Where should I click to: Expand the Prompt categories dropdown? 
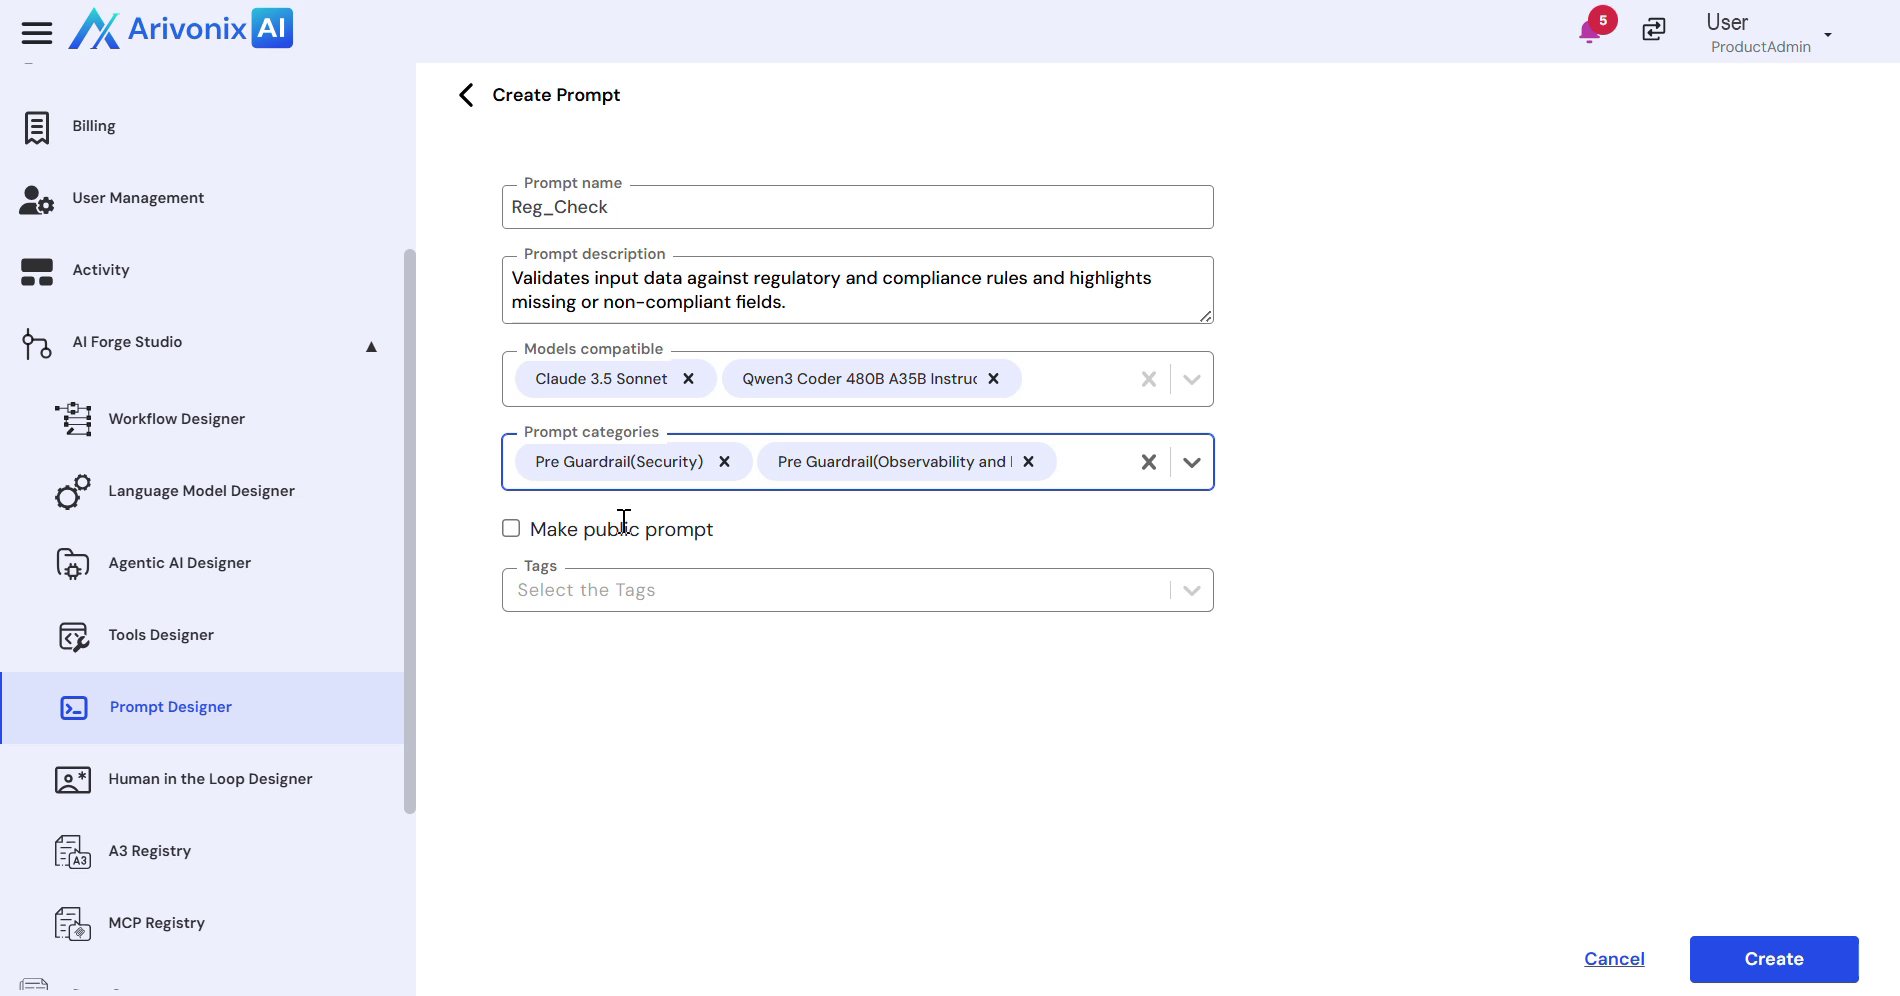click(x=1191, y=462)
